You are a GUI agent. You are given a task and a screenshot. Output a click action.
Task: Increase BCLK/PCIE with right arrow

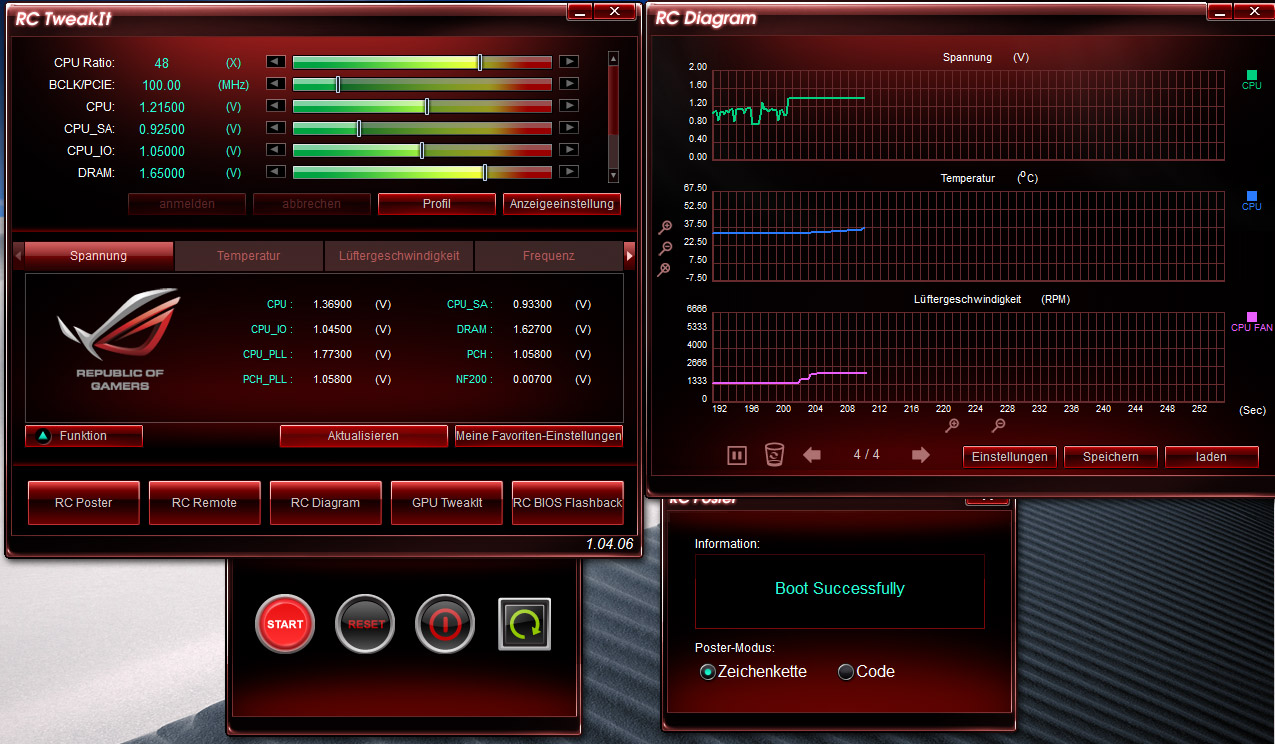568,84
